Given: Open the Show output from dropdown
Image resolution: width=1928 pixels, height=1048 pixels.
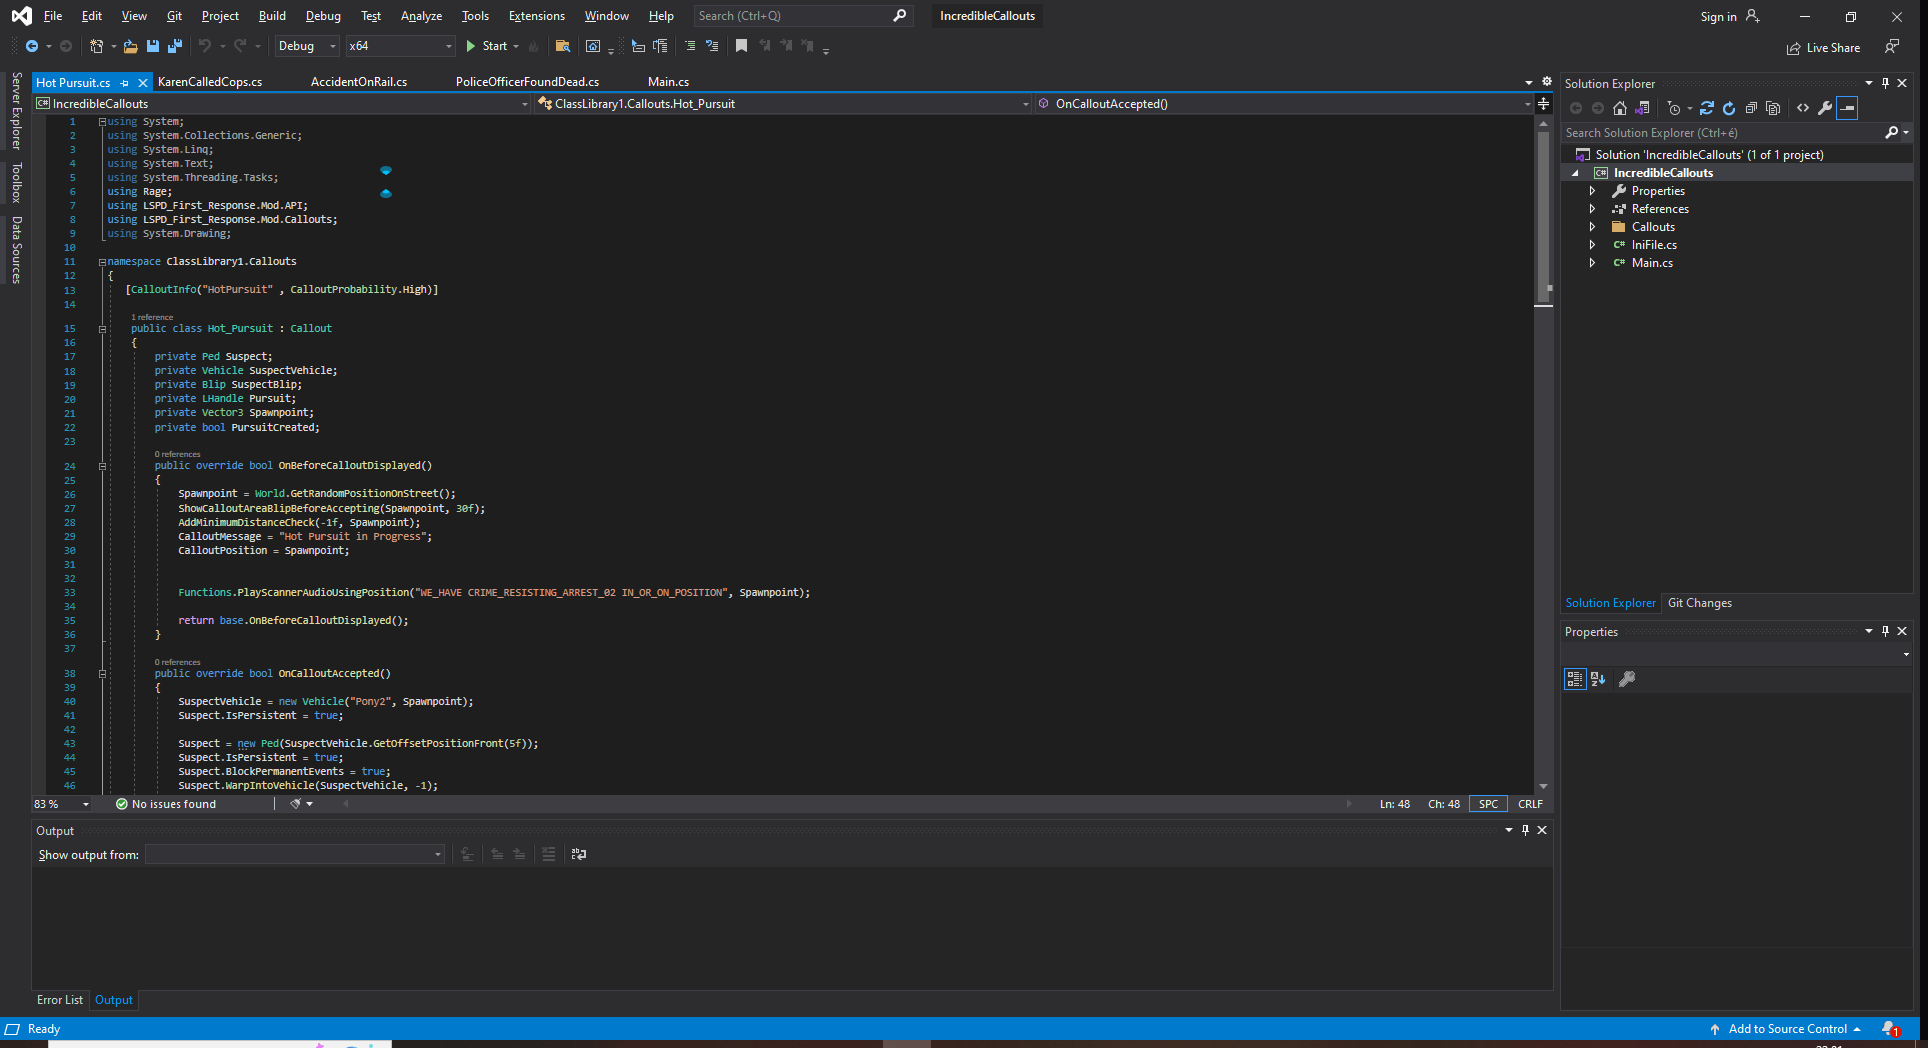Looking at the screenshot, I should click(295, 854).
